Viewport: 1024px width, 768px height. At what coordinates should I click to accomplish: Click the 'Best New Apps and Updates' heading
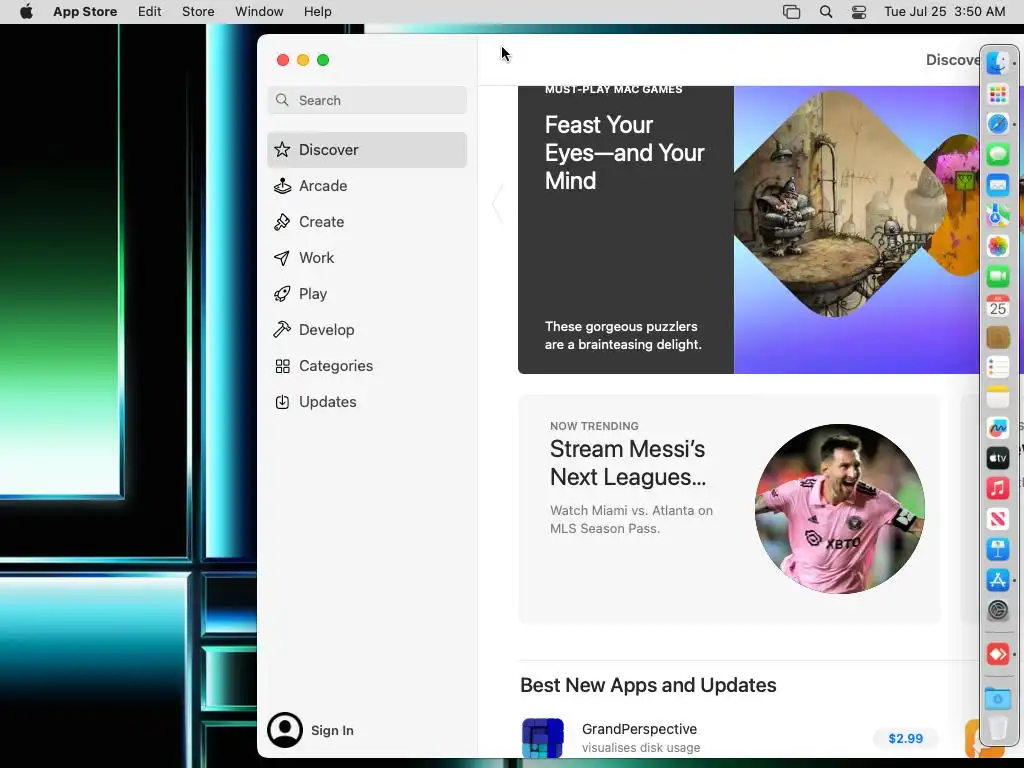pyautogui.click(x=648, y=684)
